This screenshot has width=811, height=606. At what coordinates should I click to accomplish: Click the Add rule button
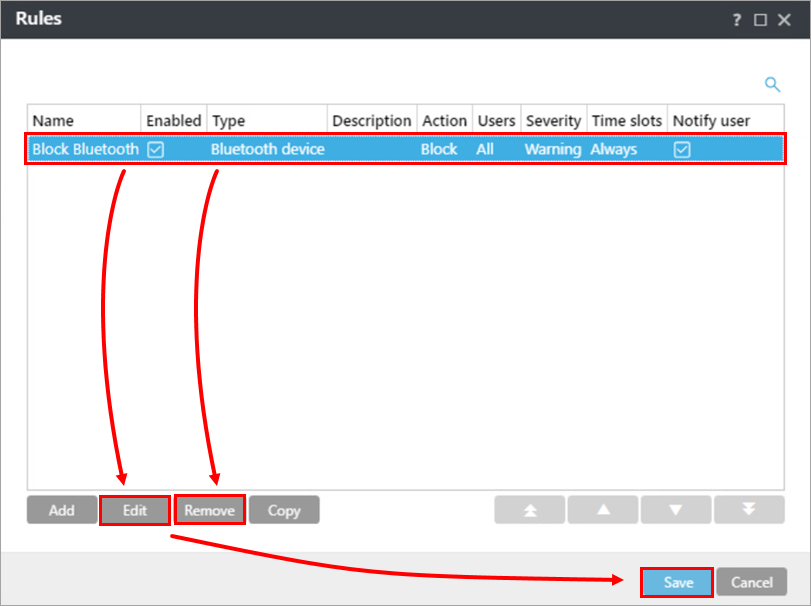pyautogui.click(x=62, y=510)
